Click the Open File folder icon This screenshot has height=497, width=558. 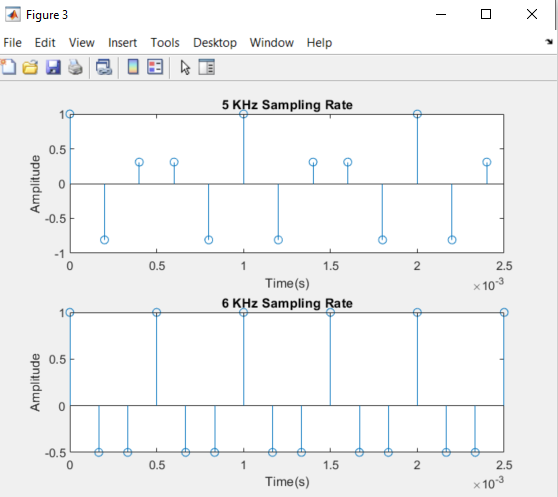(x=30, y=67)
